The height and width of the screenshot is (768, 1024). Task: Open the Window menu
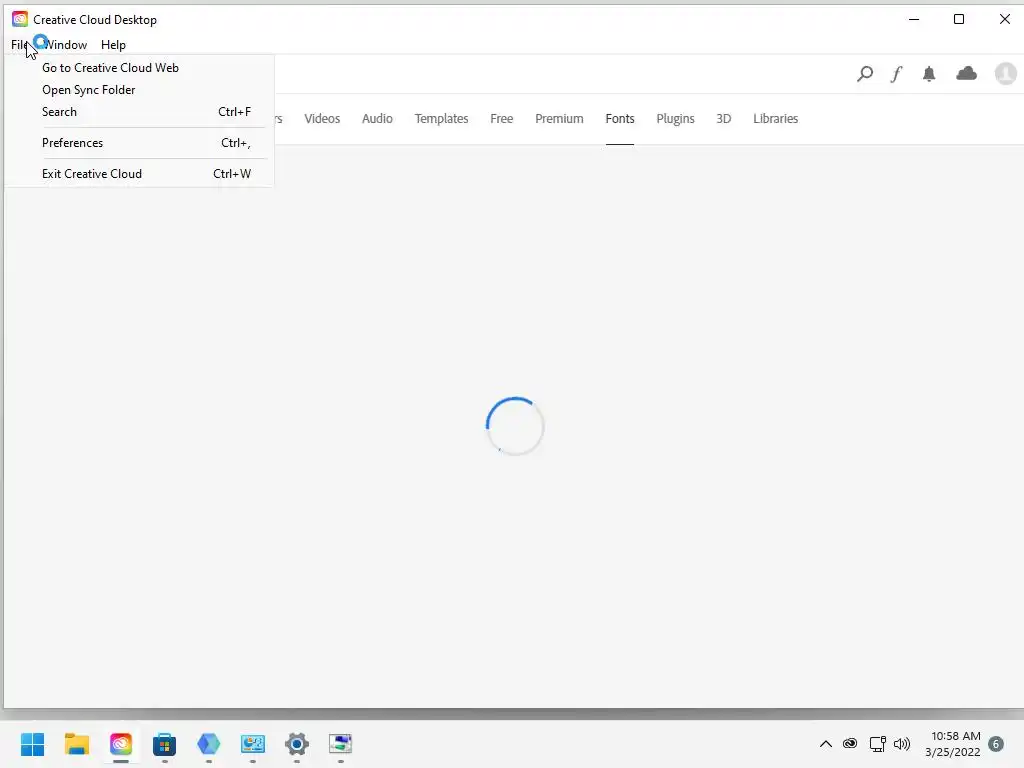click(x=66, y=44)
